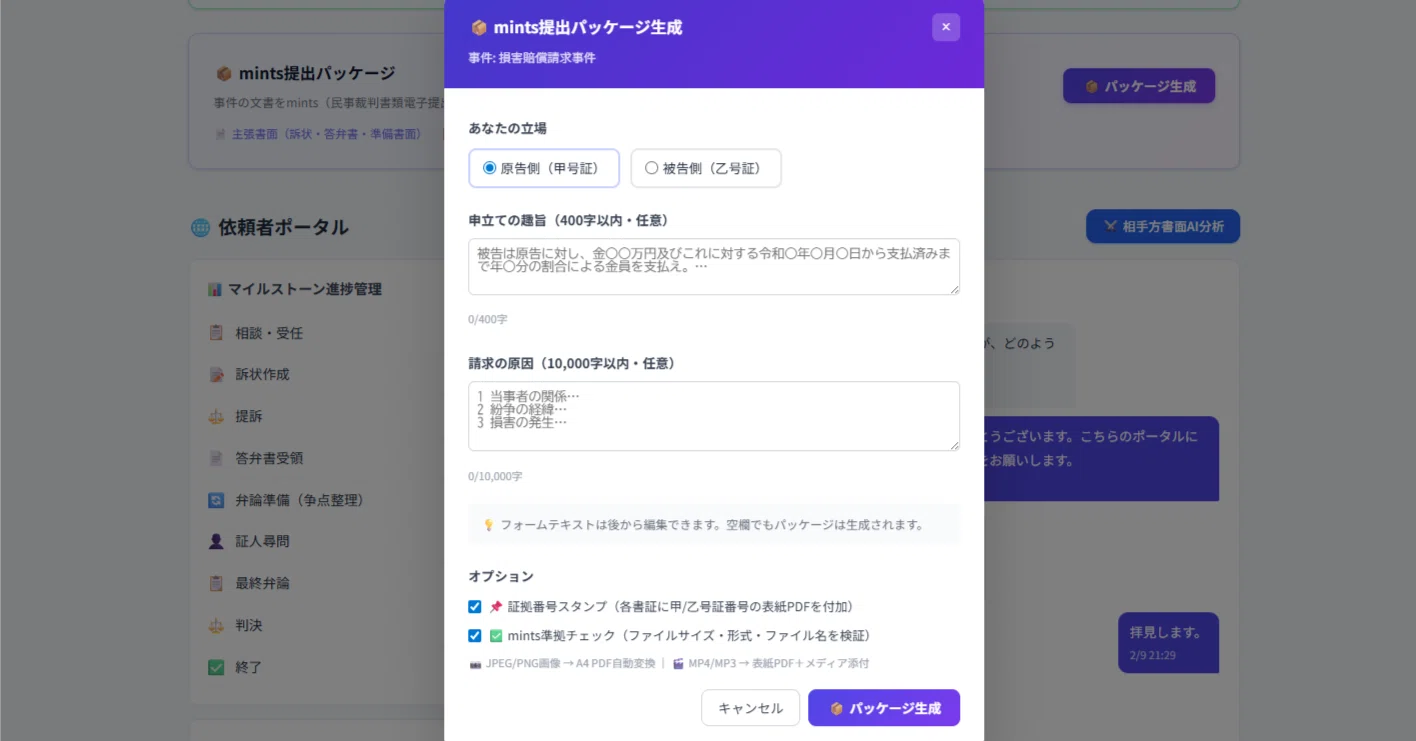Click 証人尋問 milestone text
1416x741 pixels.
pos(262,541)
